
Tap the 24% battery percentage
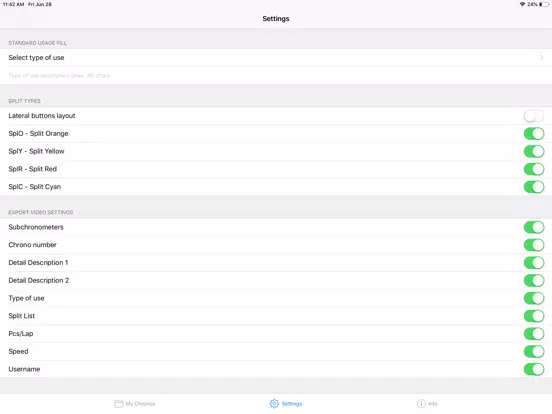pos(532,4)
